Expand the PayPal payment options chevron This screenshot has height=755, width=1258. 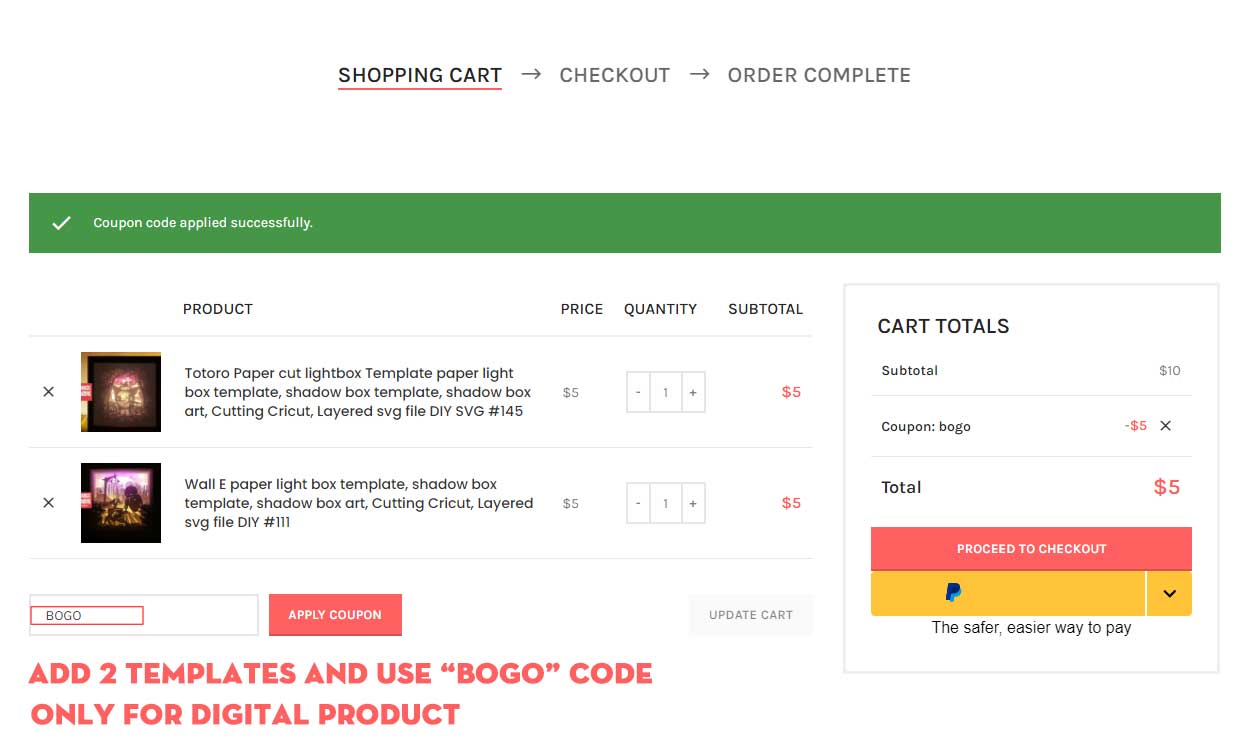1169,593
